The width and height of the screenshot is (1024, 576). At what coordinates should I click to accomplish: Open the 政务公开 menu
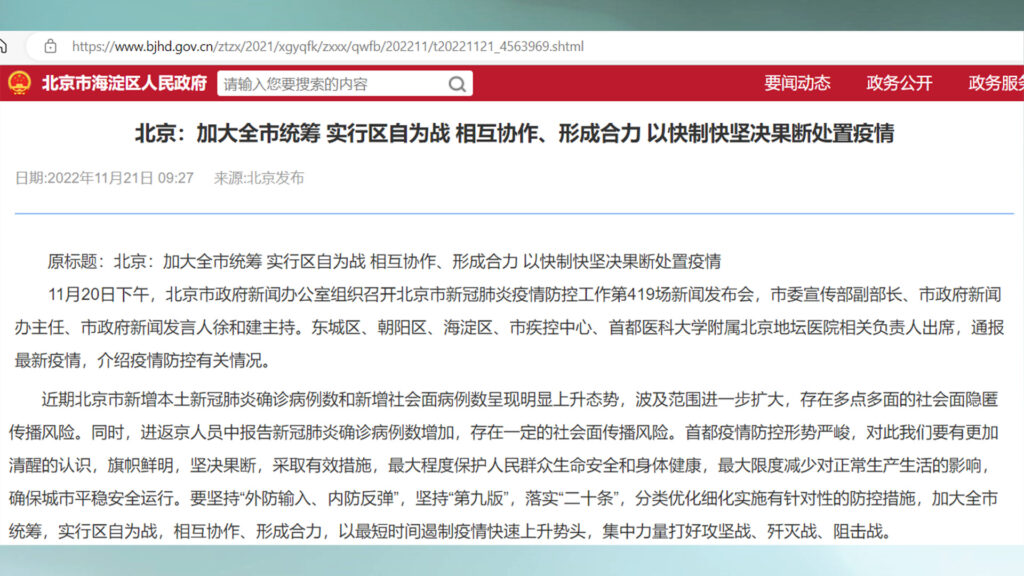[899, 83]
